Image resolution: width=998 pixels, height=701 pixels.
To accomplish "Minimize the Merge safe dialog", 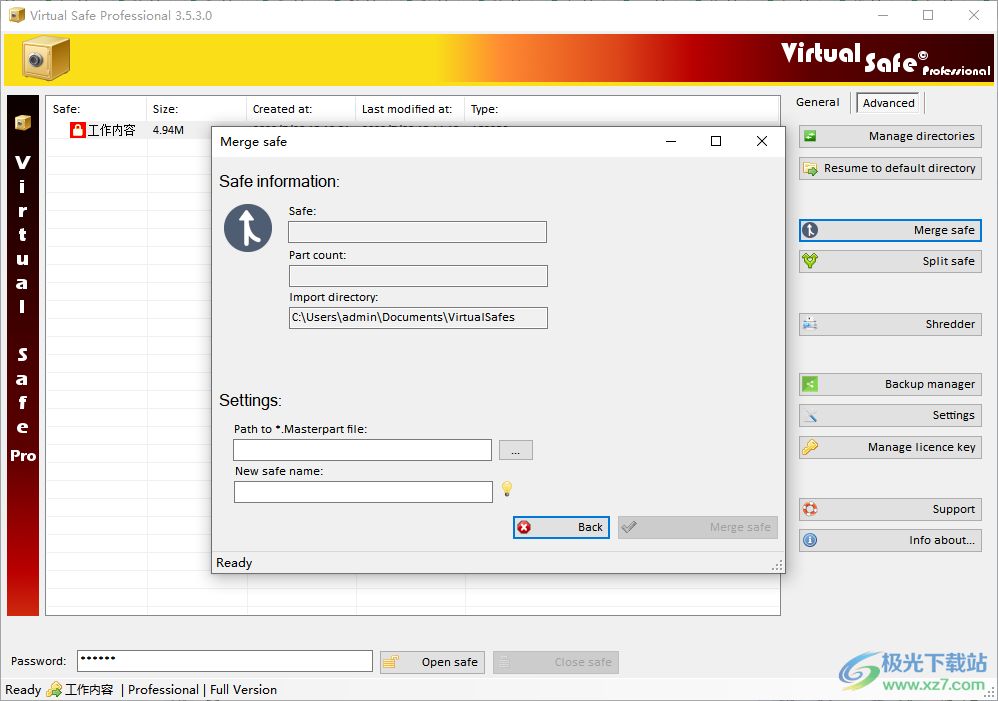I will pos(671,141).
